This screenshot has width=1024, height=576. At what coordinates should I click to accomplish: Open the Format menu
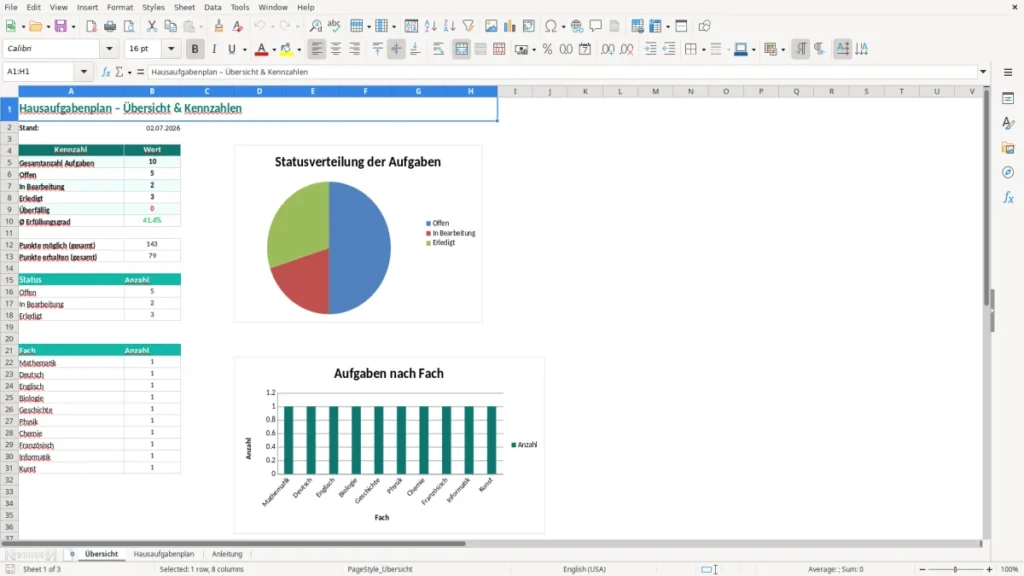click(120, 7)
